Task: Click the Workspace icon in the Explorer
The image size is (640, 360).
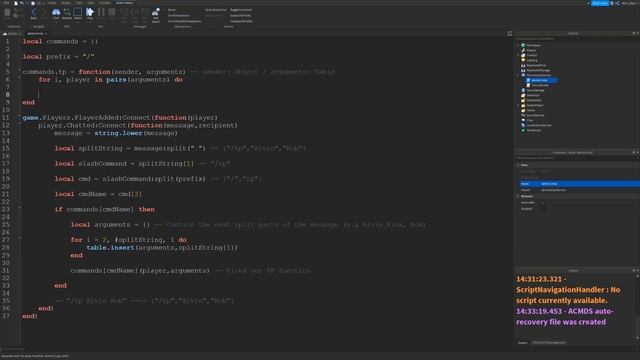Action: (x=523, y=45)
